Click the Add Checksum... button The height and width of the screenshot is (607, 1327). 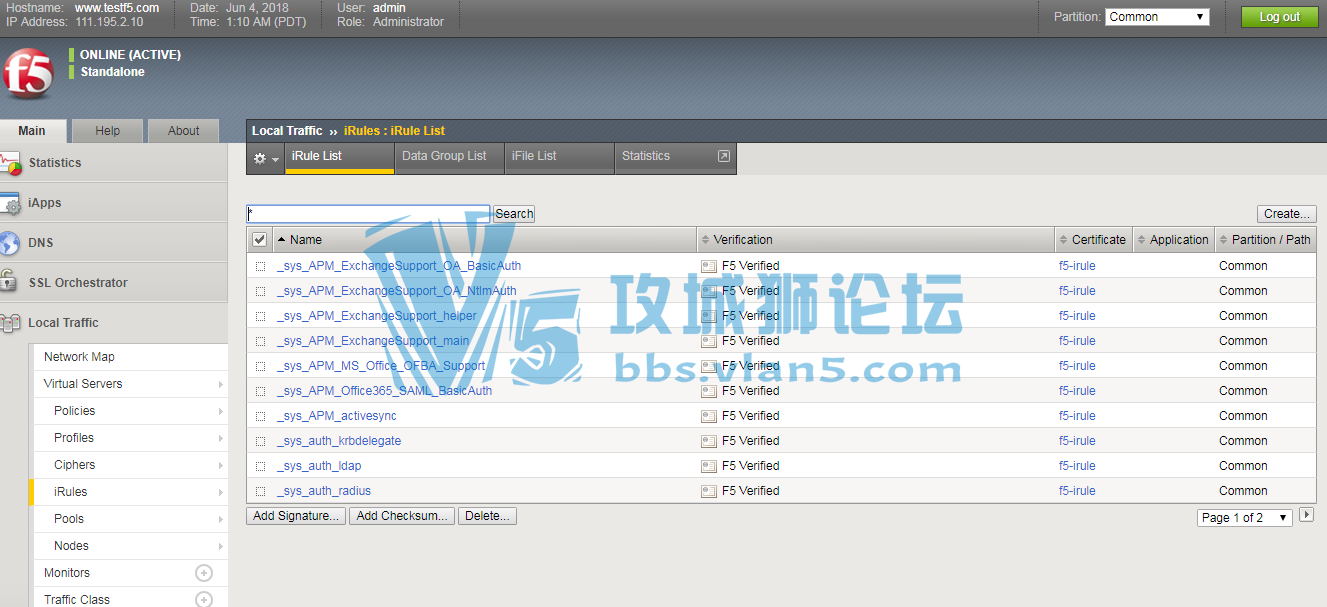pos(402,516)
